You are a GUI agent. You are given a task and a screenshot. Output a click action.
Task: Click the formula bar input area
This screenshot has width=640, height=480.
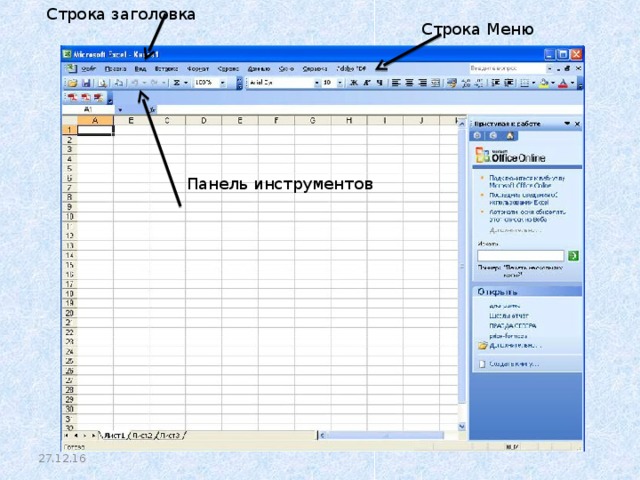(370, 110)
